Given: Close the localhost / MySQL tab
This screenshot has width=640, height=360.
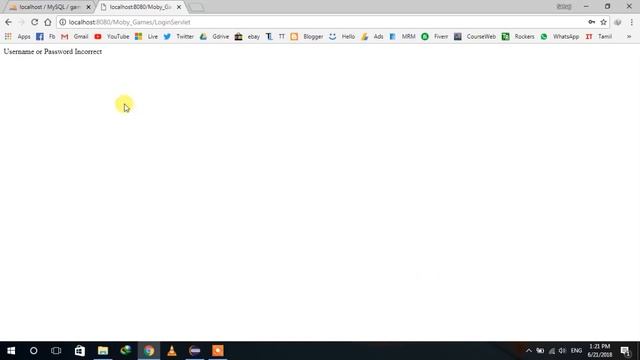Looking at the screenshot, I should click(89, 7).
